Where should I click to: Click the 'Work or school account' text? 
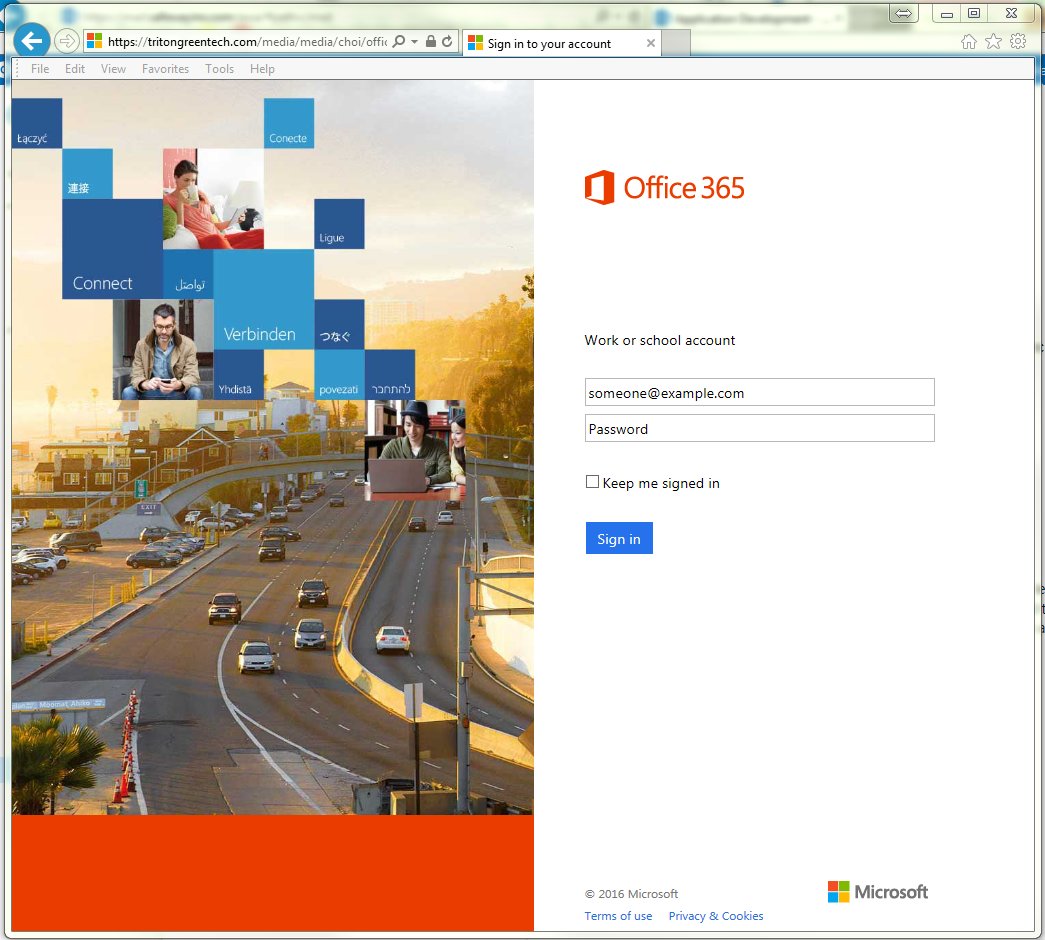[x=660, y=340]
